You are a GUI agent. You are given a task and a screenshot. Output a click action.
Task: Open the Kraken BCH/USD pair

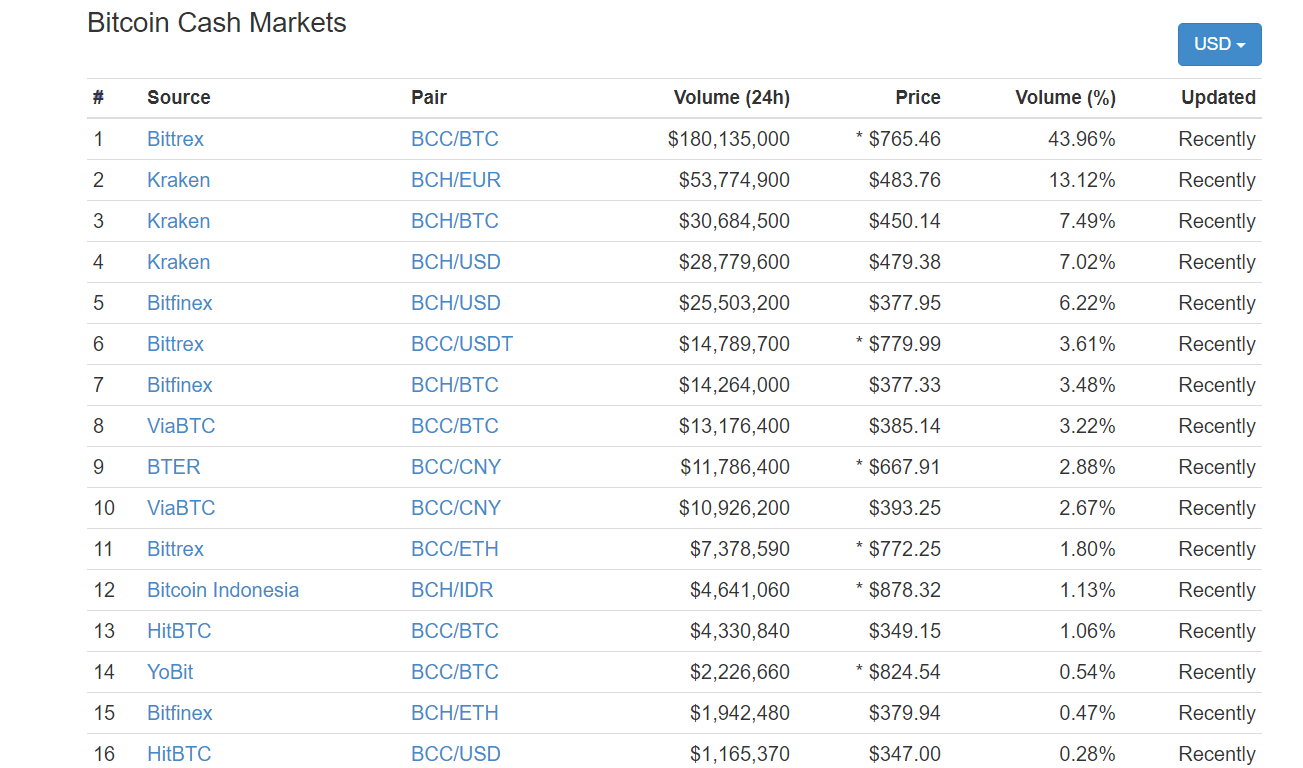(455, 262)
